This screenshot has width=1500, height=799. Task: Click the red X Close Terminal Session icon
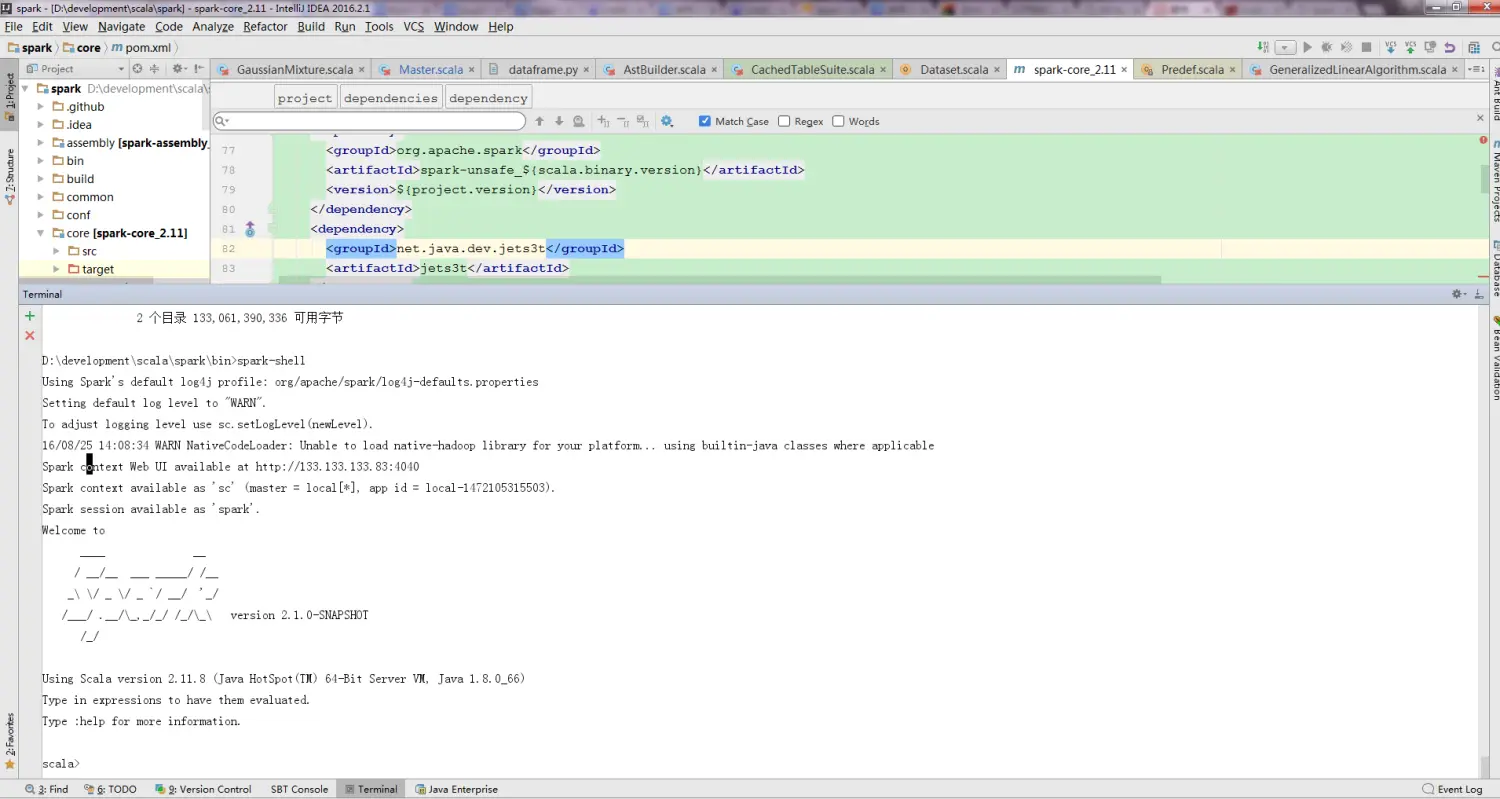pos(30,336)
